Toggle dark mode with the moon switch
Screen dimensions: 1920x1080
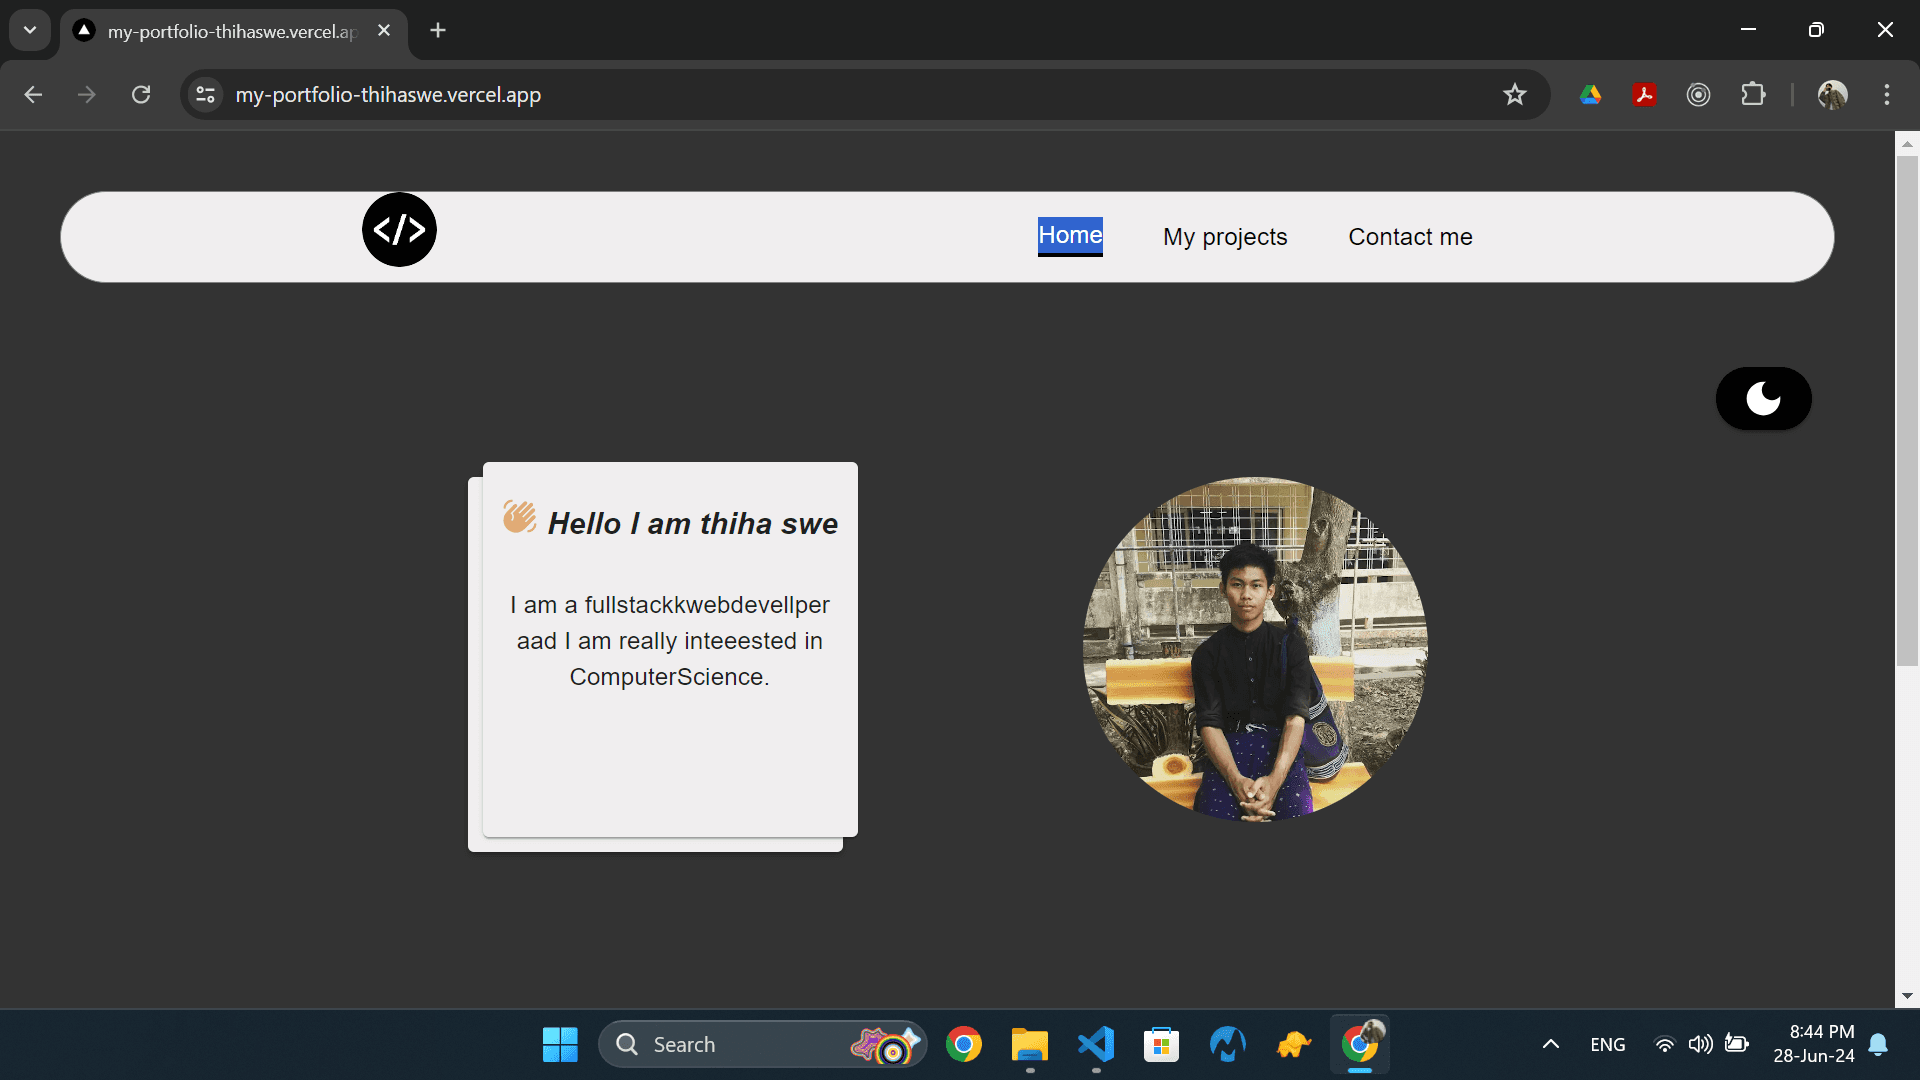coord(1763,398)
